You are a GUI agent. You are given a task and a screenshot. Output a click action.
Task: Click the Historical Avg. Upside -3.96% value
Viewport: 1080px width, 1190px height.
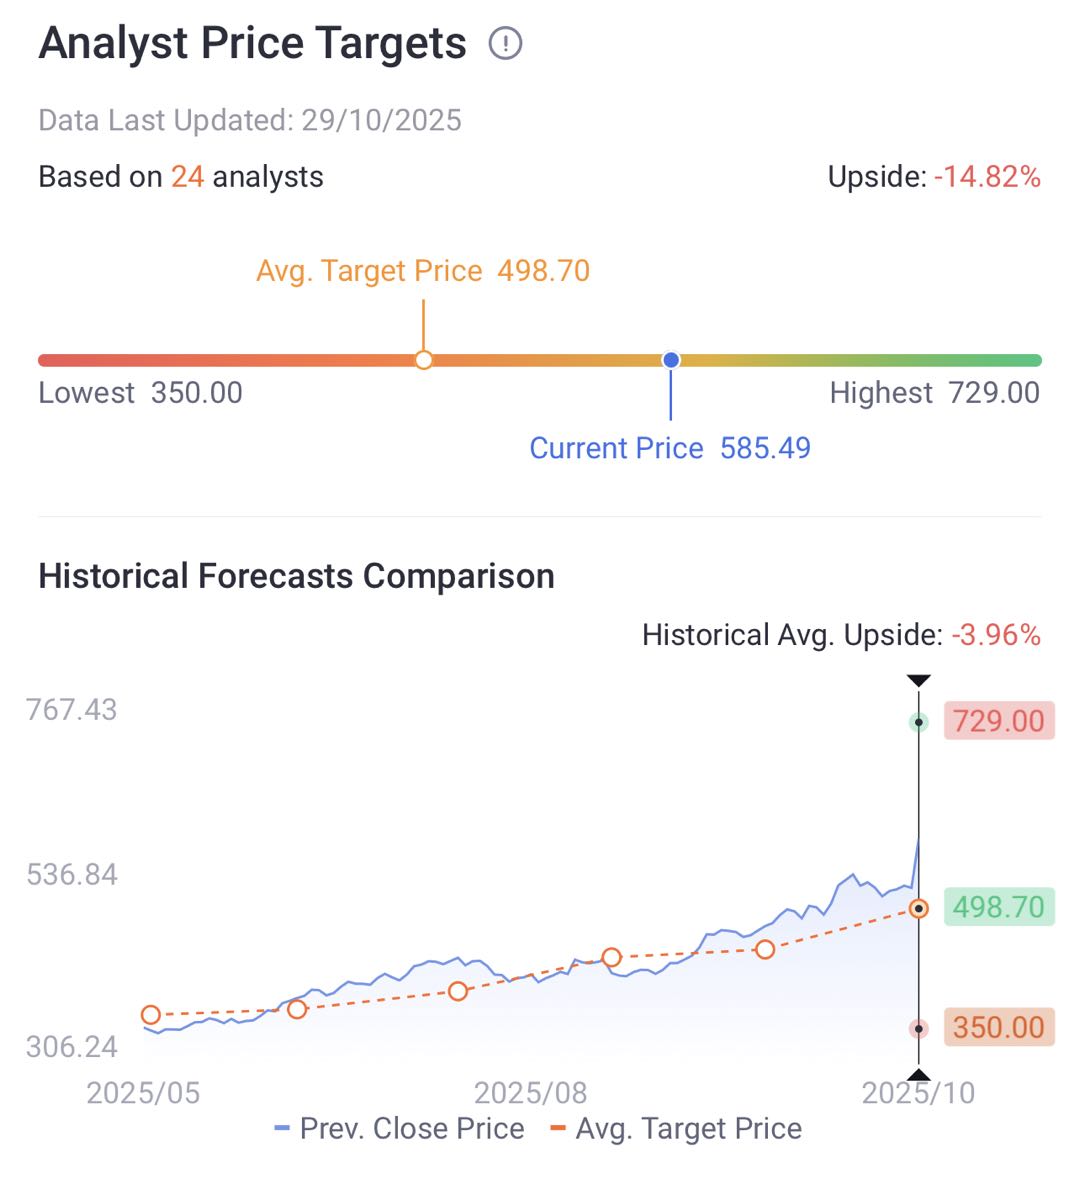pos(996,635)
